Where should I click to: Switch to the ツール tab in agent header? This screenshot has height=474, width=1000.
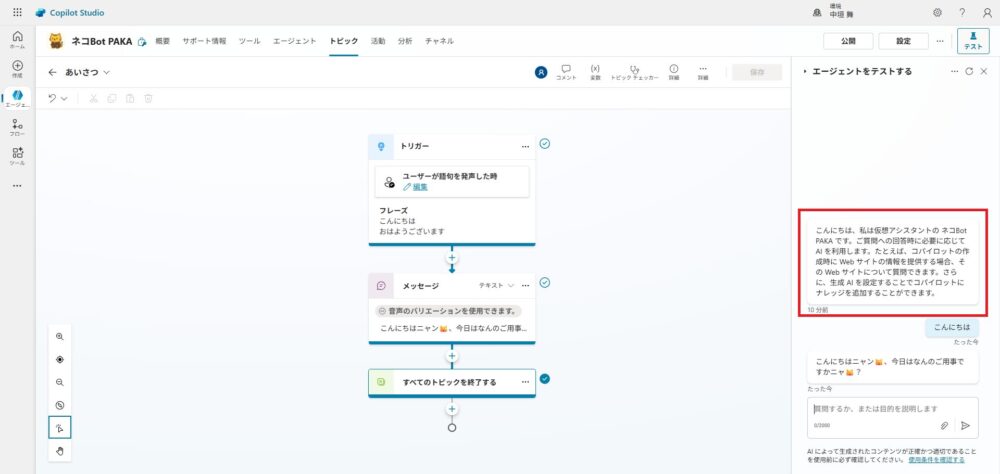point(249,41)
